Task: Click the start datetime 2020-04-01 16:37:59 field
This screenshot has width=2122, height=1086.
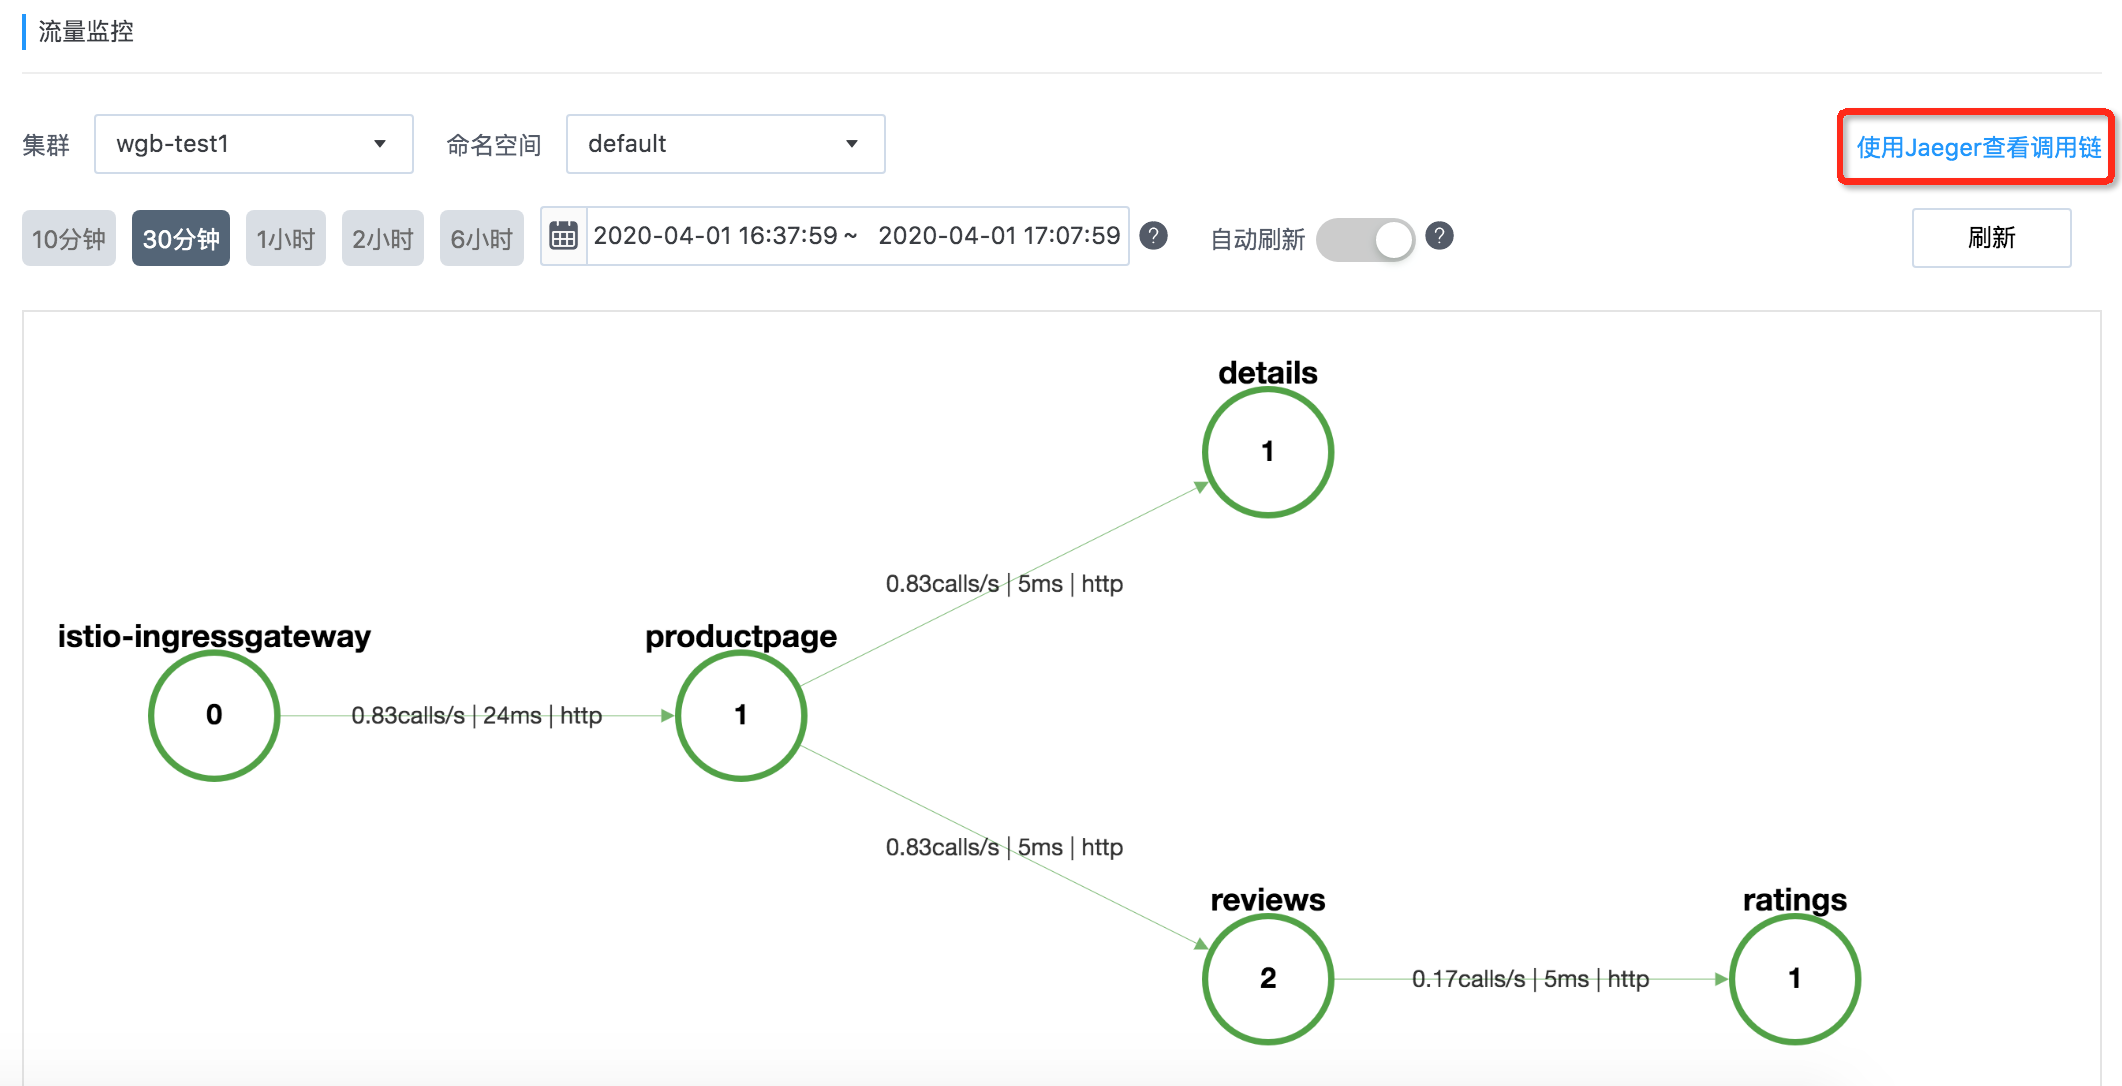Action: 716,236
